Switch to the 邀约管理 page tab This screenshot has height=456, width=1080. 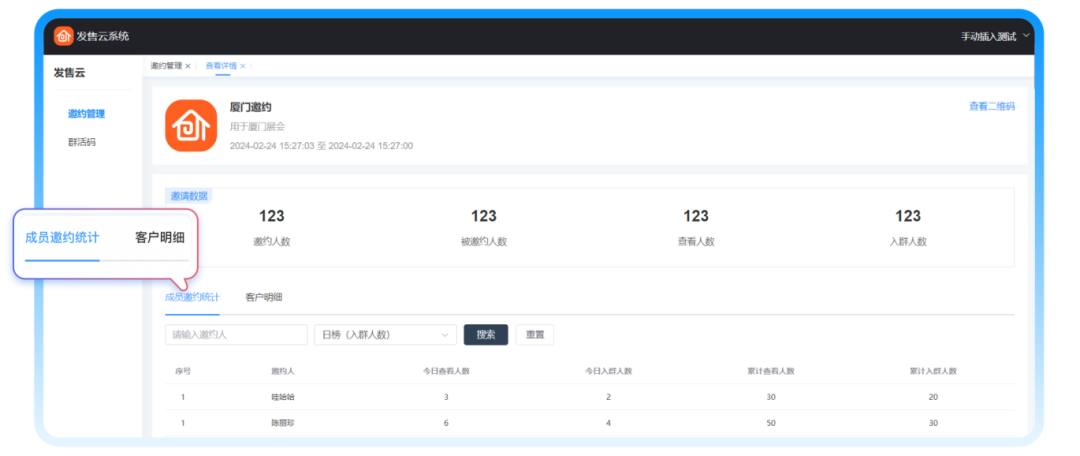pos(166,66)
